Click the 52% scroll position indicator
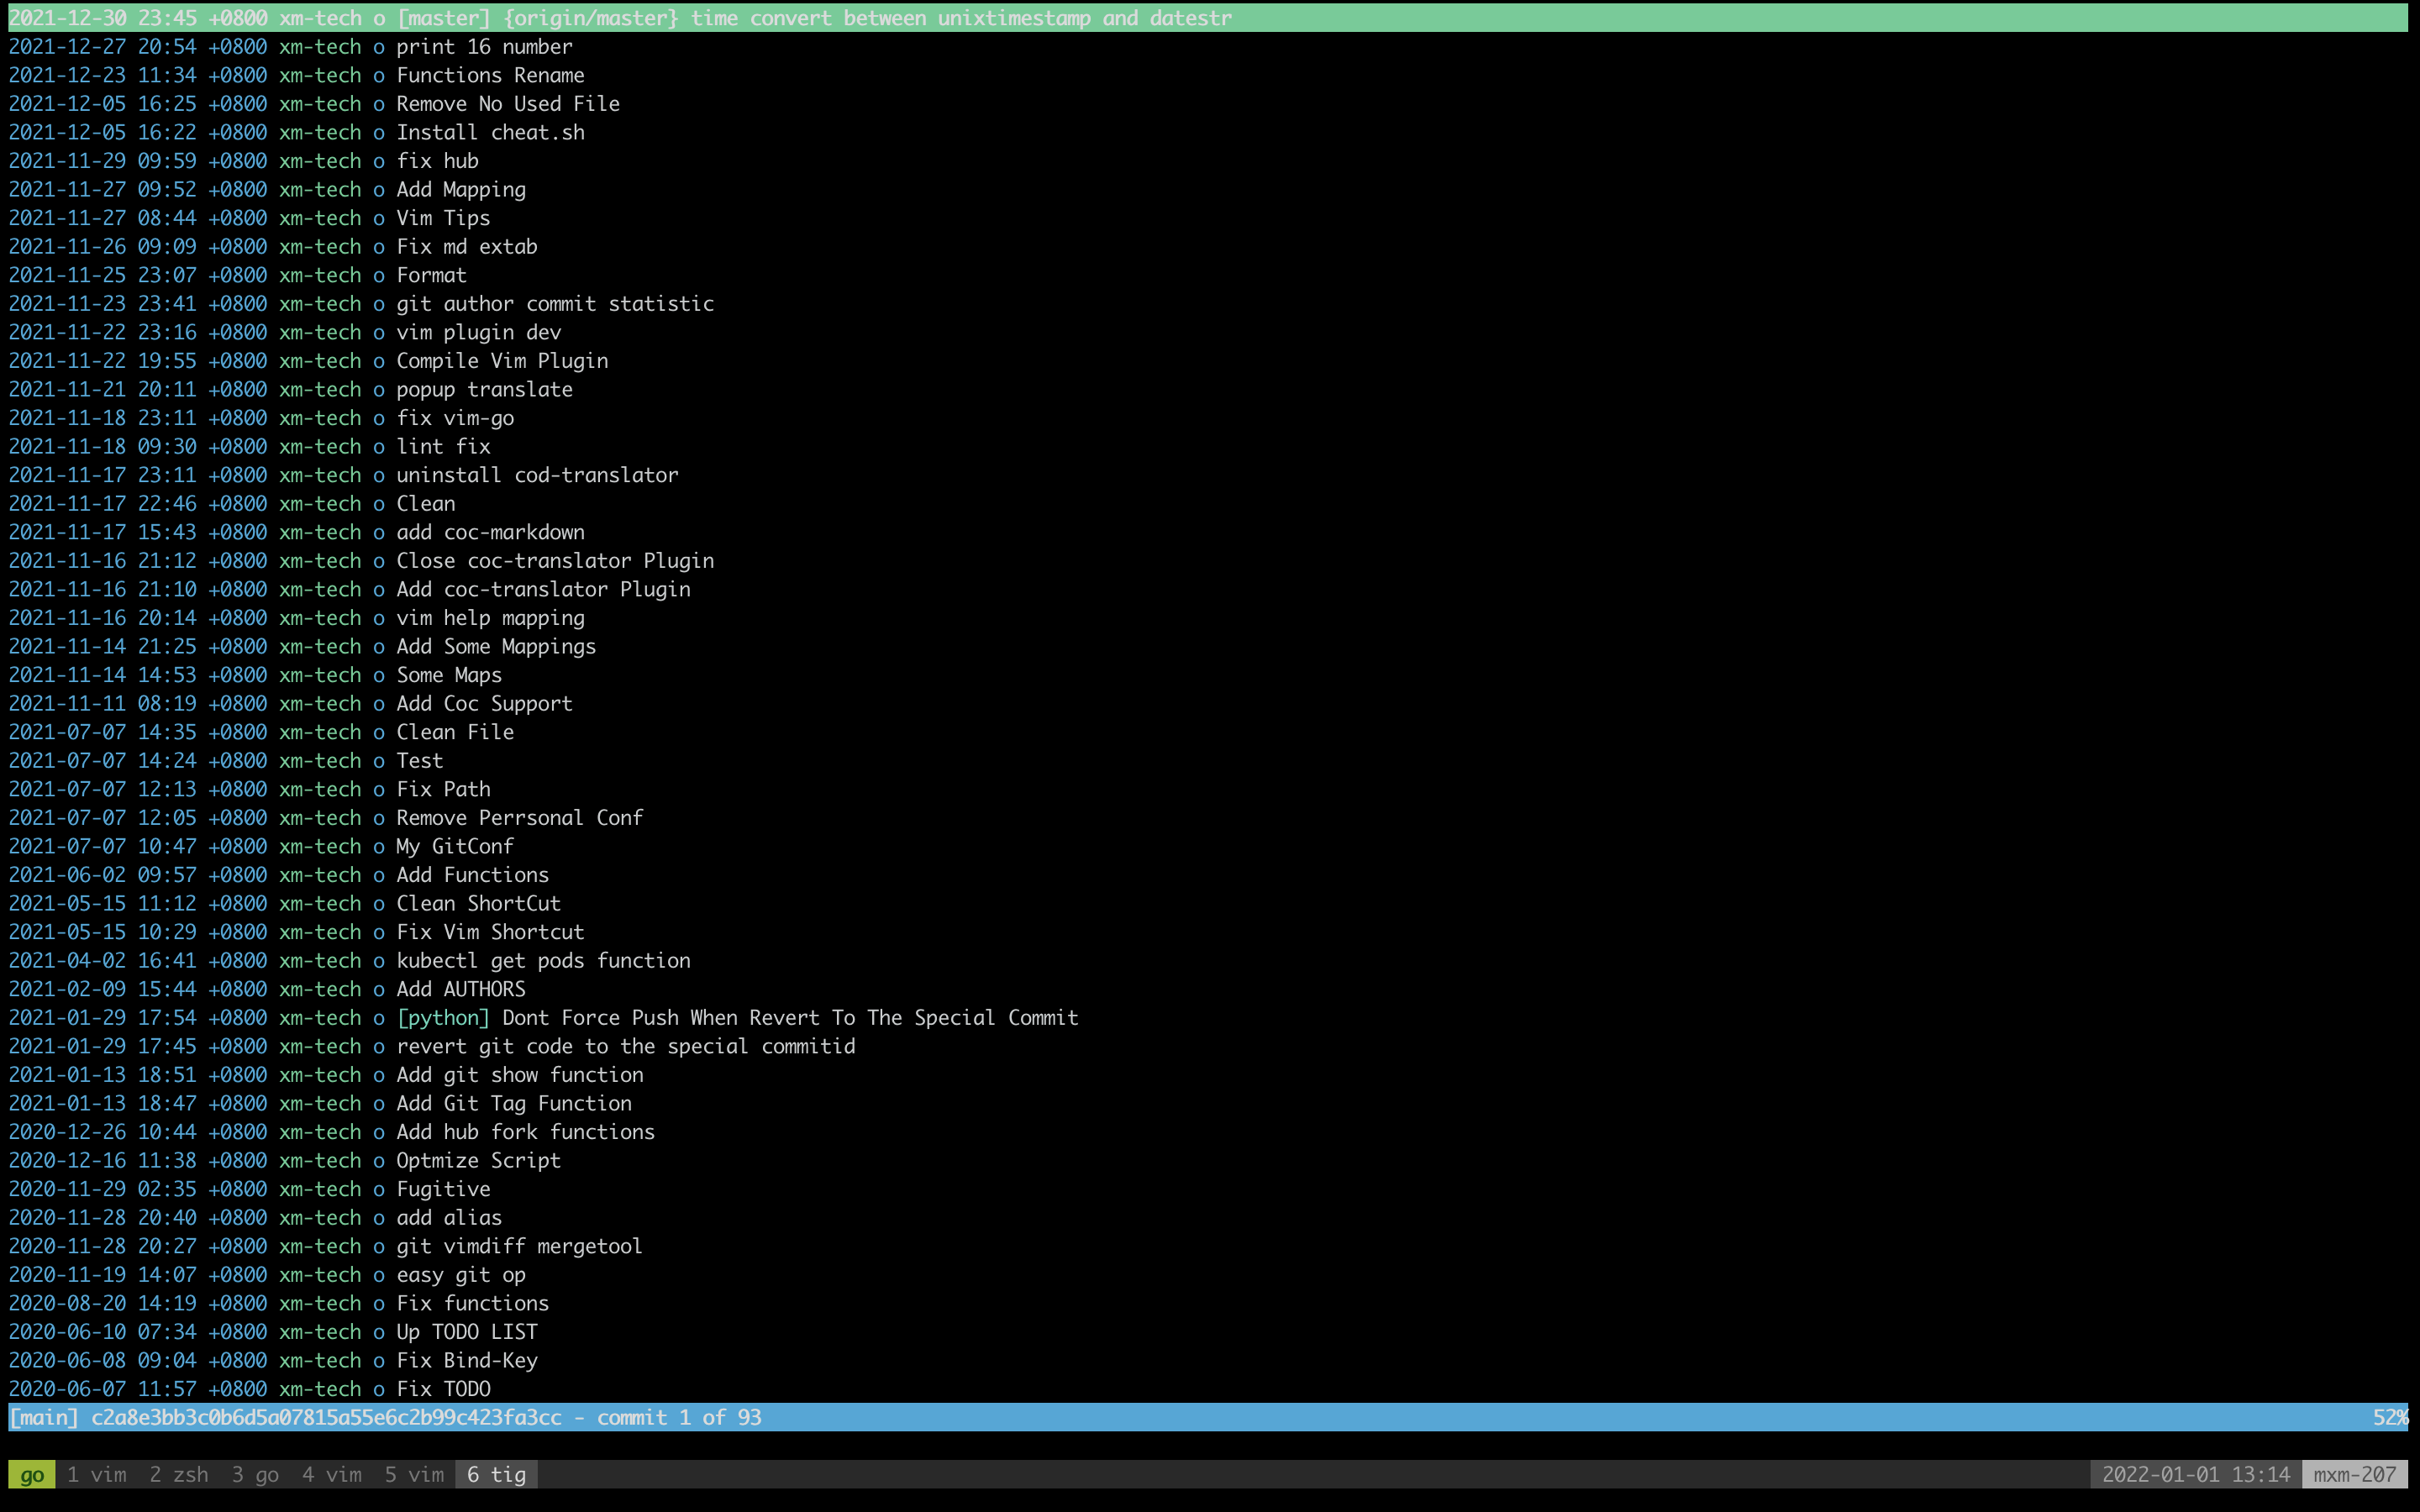This screenshot has width=2420, height=1512. coord(2390,1418)
